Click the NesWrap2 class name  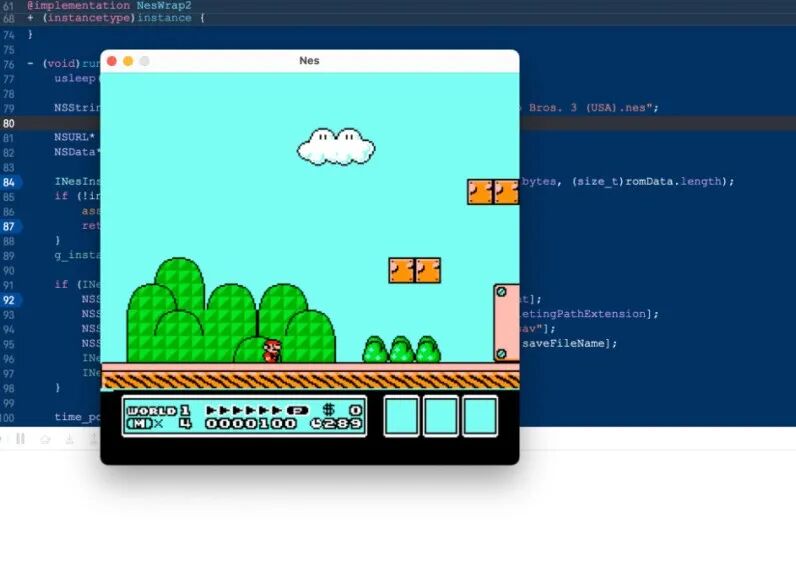(x=164, y=6)
